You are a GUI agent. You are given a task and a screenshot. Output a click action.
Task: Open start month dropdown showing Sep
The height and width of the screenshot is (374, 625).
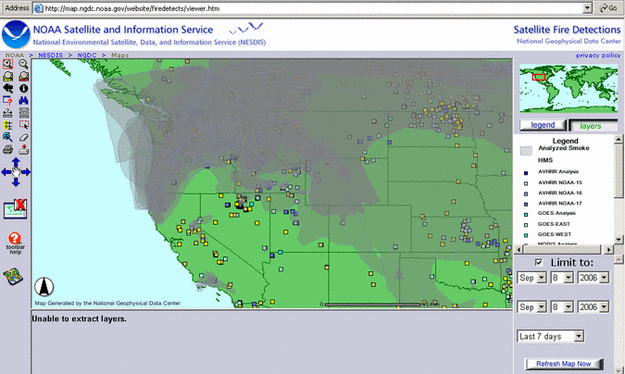click(x=532, y=278)
